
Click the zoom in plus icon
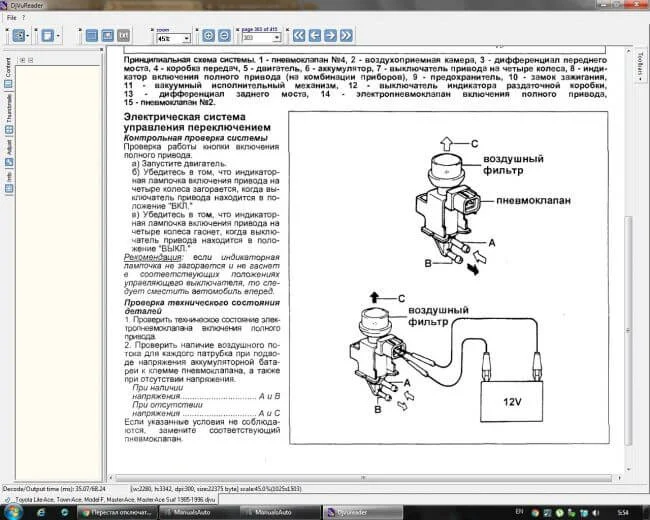(x=208, y=35)
